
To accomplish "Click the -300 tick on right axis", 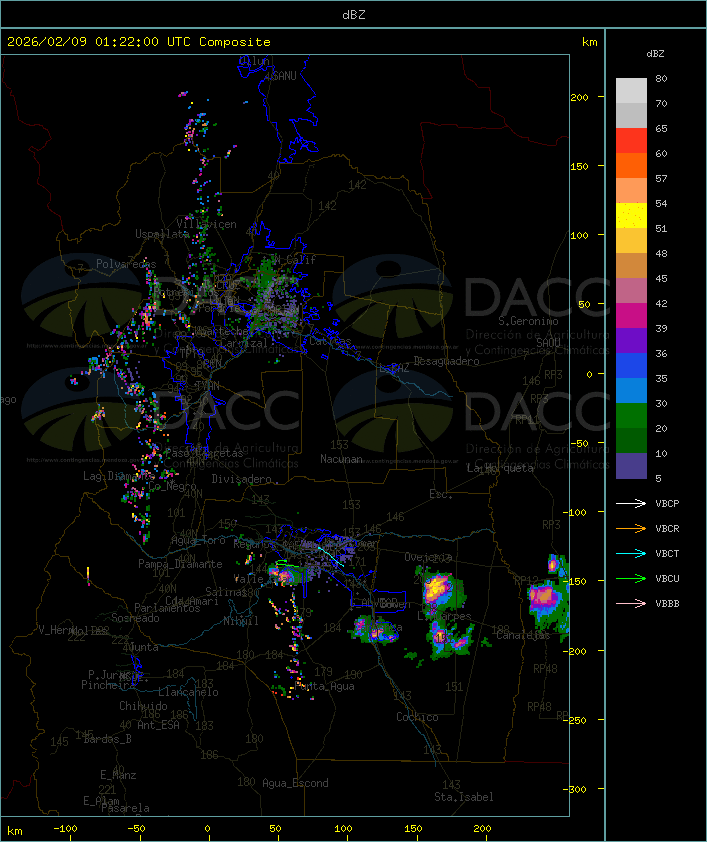I will [575, 789].
